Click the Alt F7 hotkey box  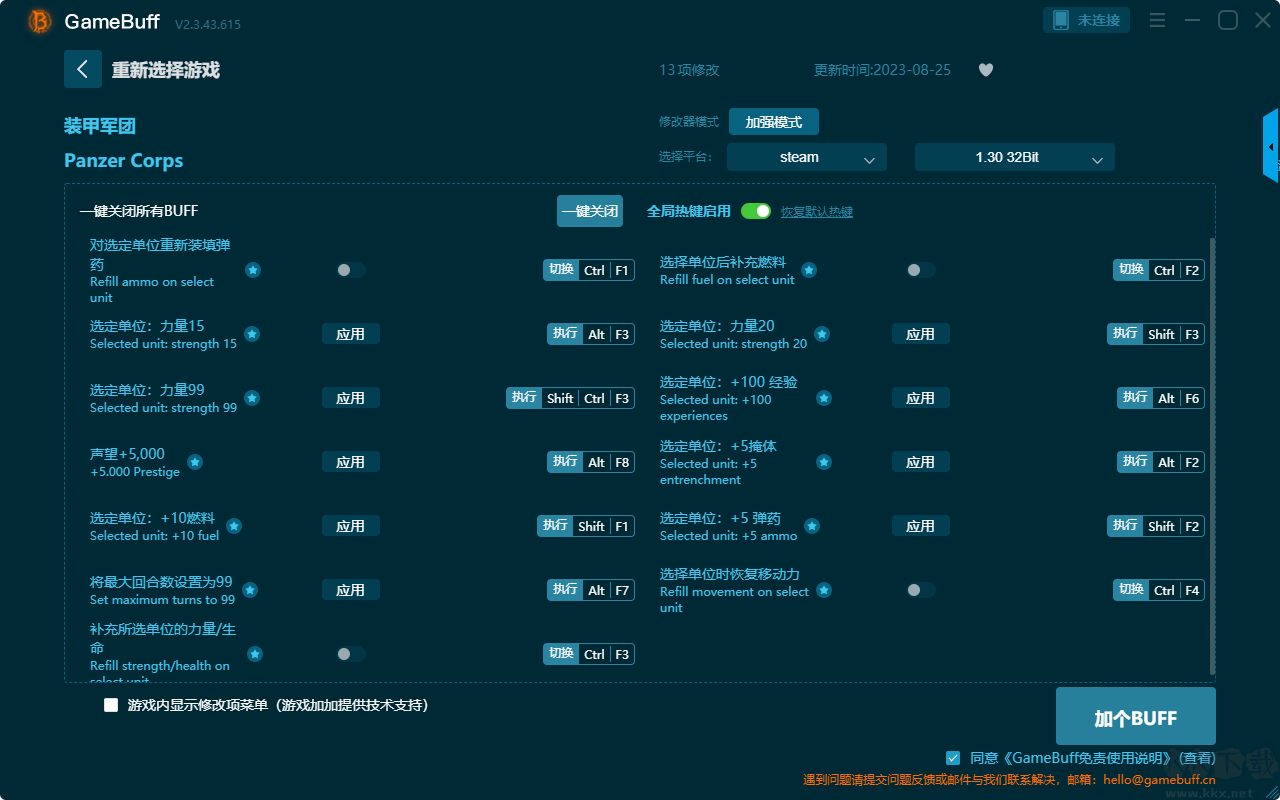[591, 590]
